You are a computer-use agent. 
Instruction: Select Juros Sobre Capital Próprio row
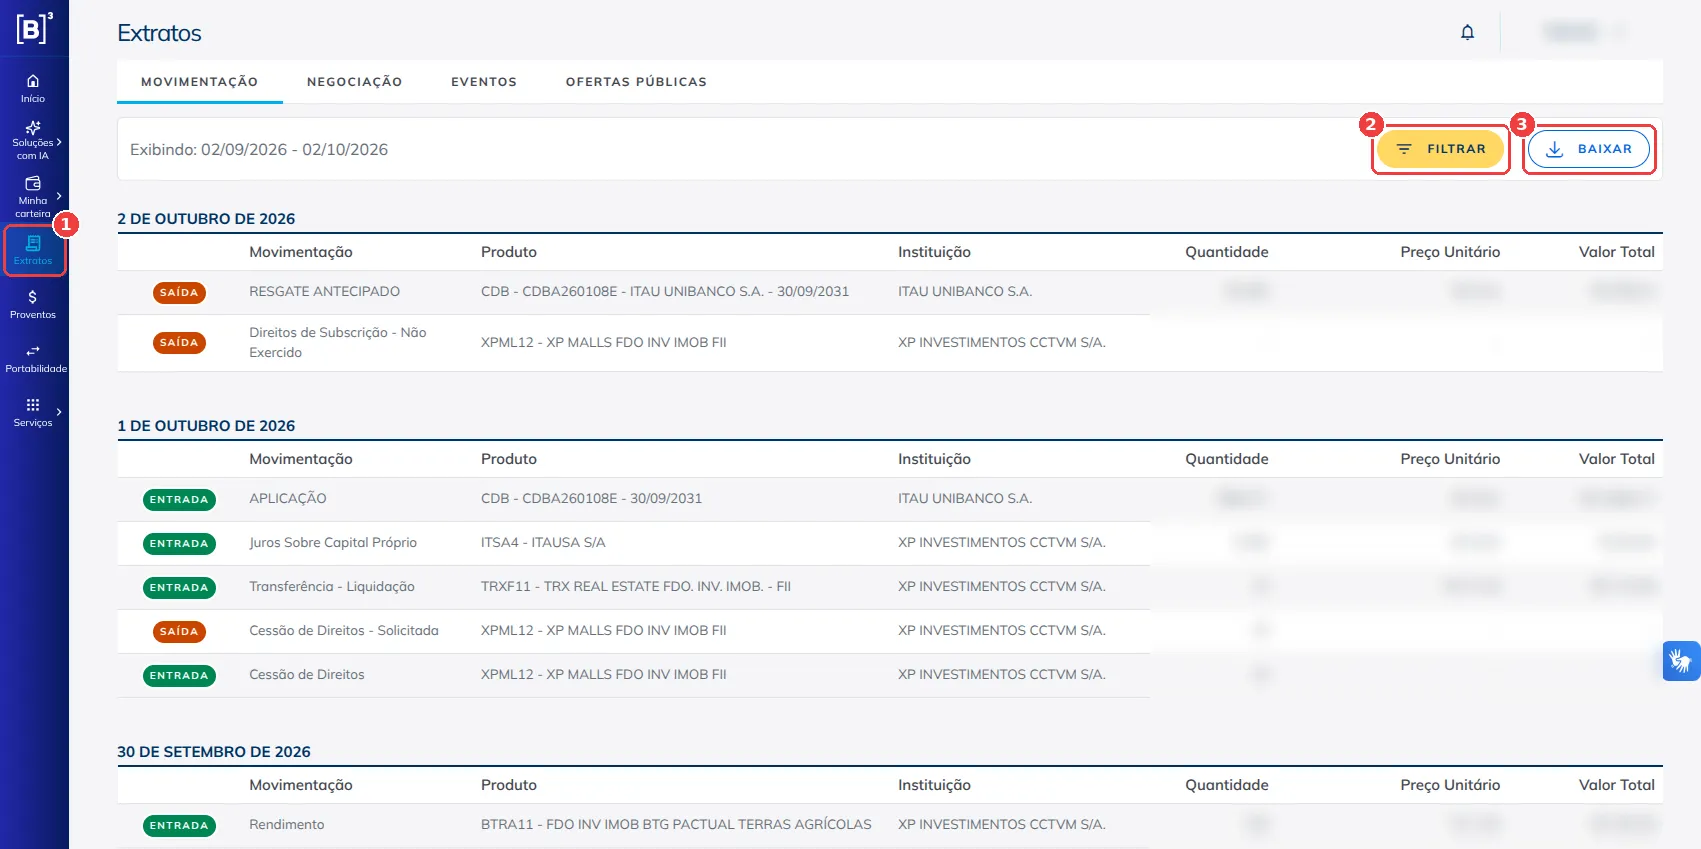coord(890,543)
